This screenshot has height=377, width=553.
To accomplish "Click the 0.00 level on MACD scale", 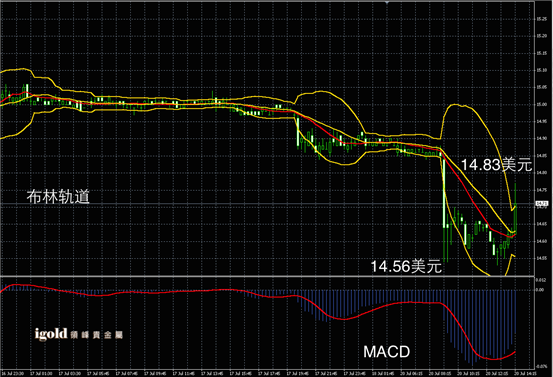I will (540, 290).
